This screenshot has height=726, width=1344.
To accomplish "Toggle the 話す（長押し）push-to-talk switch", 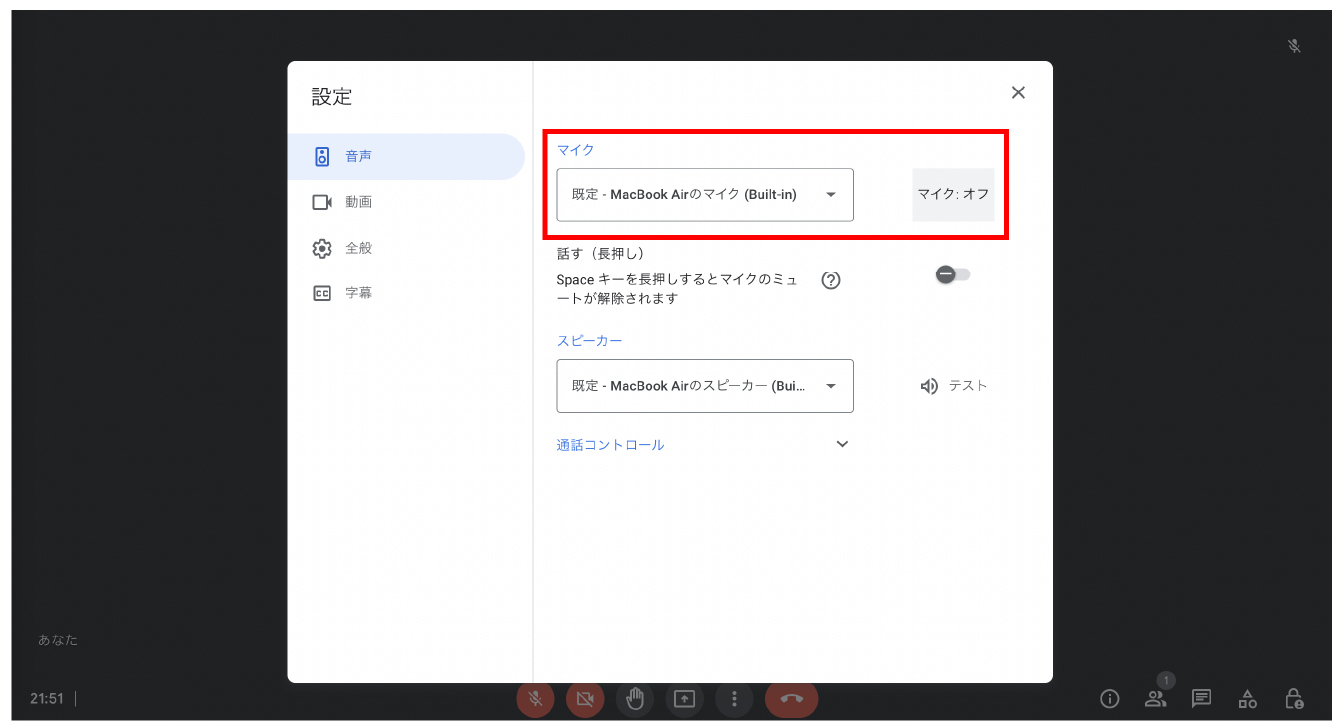I will (x=952, y=275).
